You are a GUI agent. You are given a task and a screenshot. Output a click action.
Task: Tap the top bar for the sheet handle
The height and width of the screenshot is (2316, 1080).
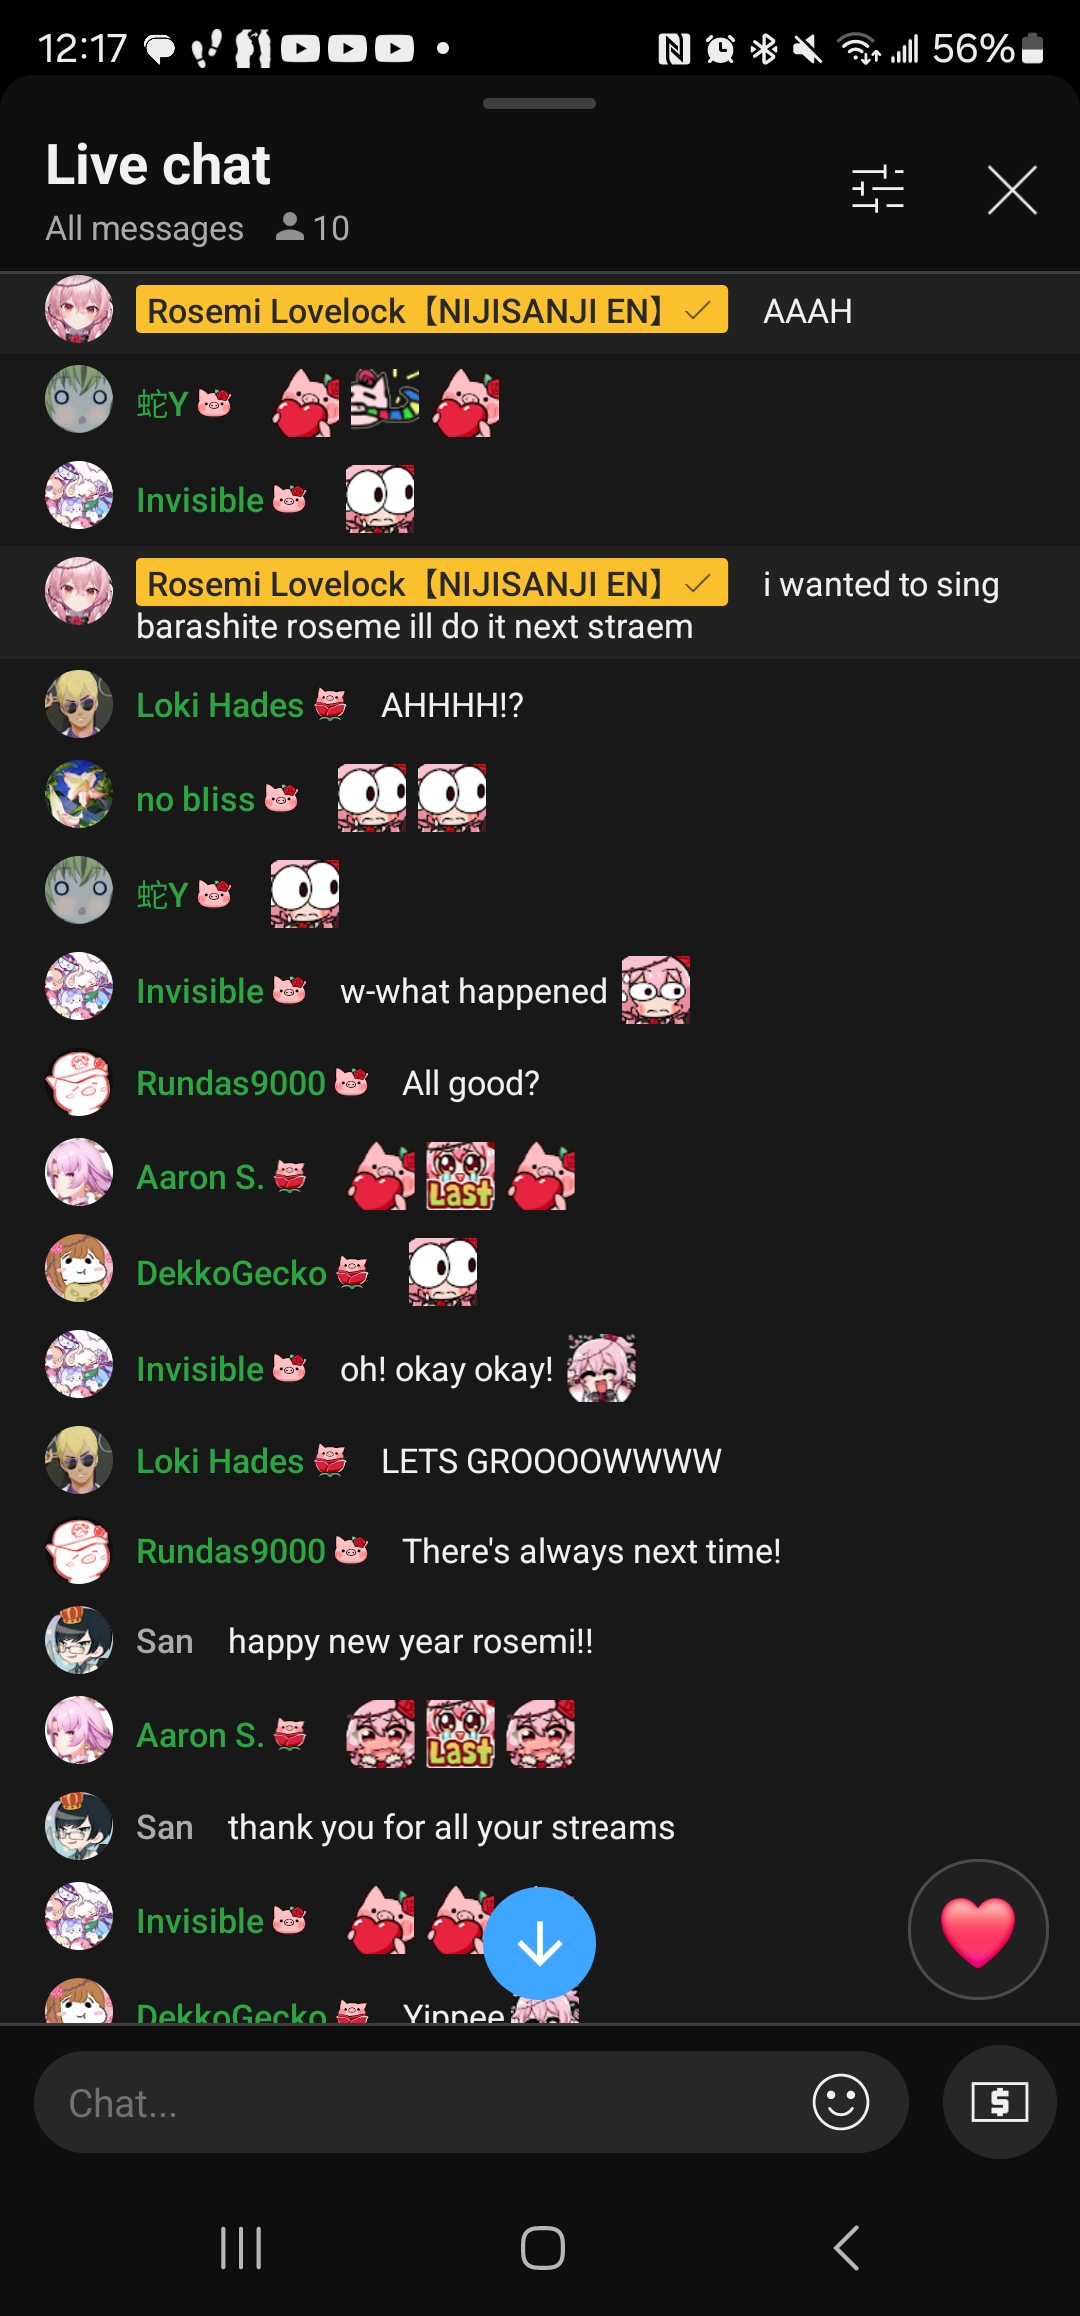click(540, 104)
